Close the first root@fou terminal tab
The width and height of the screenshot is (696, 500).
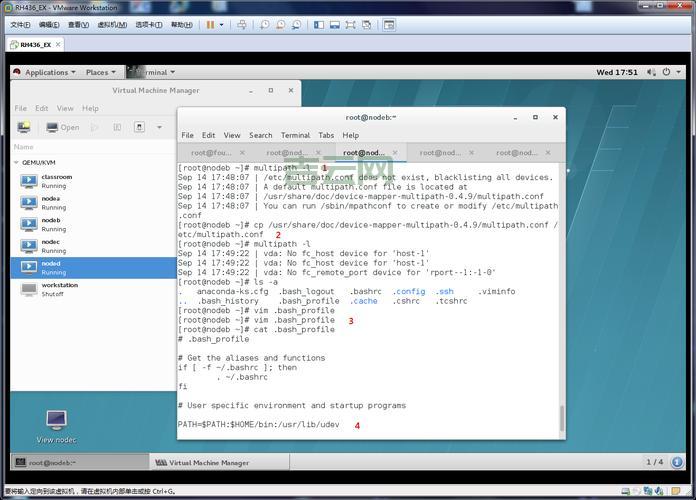tap(242, 153)
